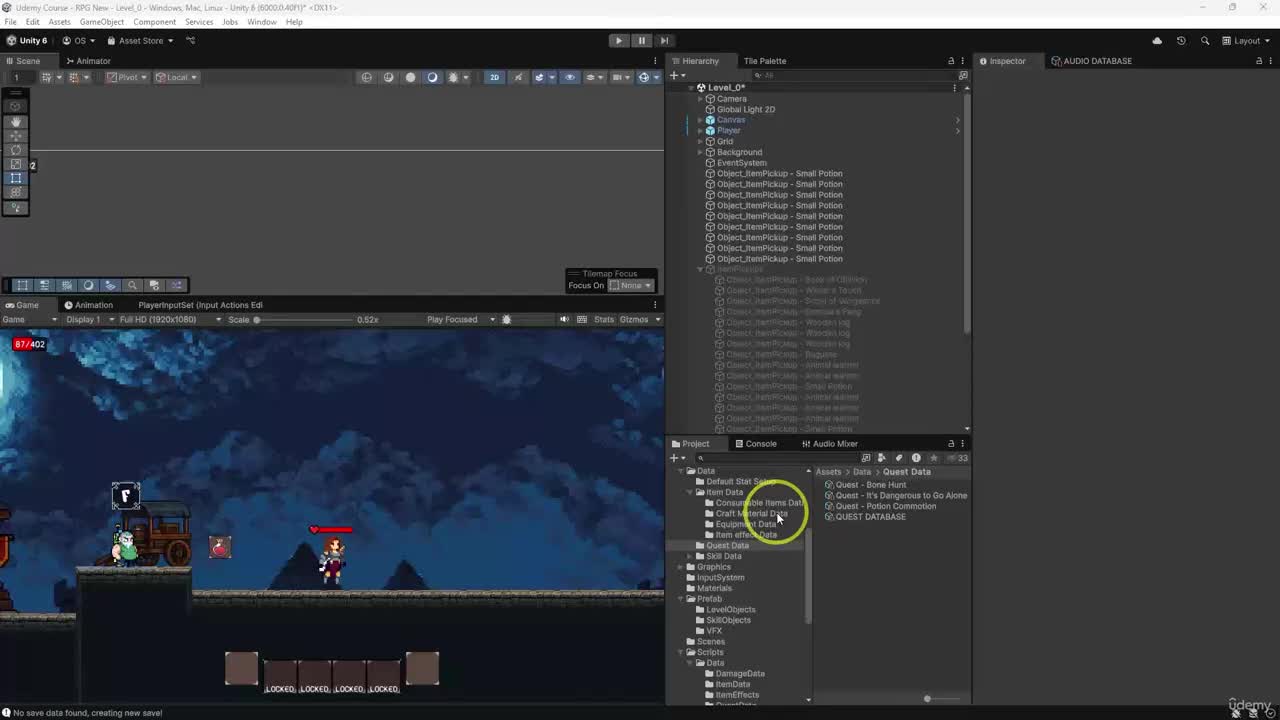This screenshot has height=720, width=1280.
Task: Open the OS account dropdown
Action: pos(78,41)
